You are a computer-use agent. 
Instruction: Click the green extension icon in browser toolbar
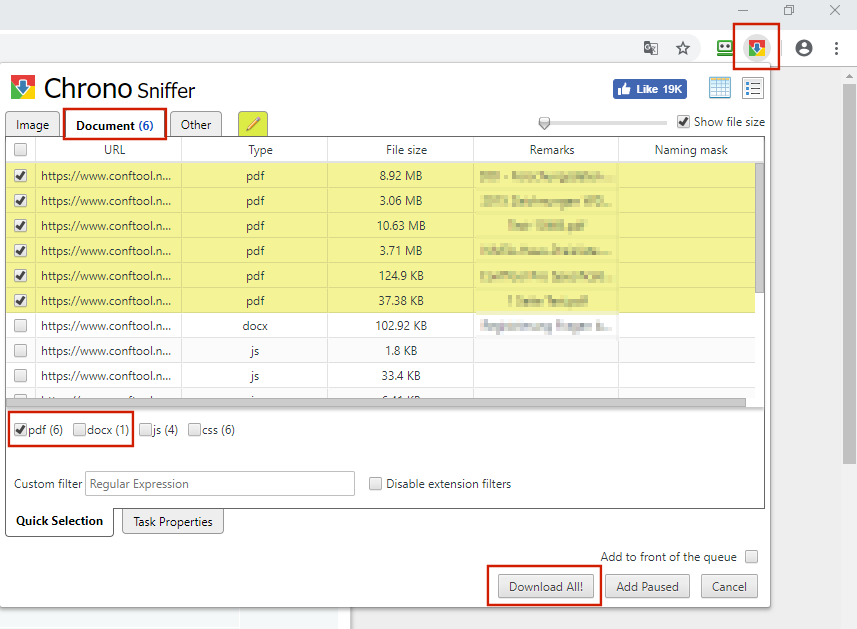coord(725,48)
